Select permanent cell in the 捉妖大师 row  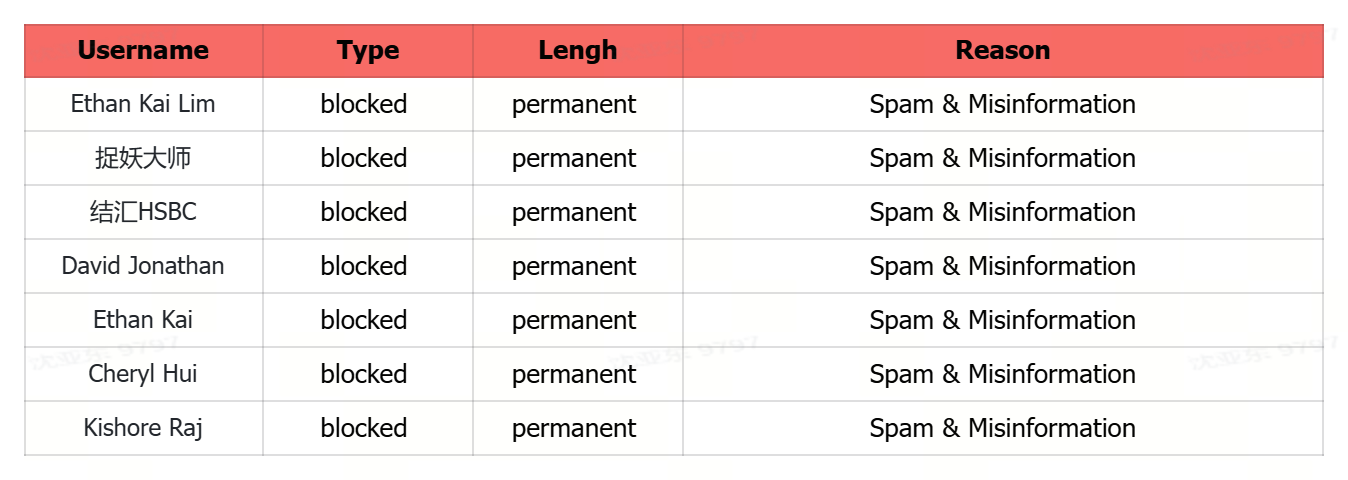tap(574, 158)
